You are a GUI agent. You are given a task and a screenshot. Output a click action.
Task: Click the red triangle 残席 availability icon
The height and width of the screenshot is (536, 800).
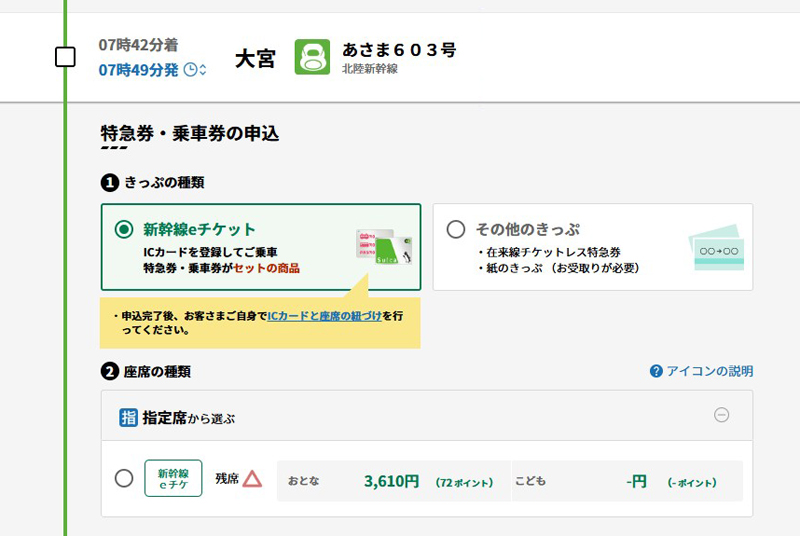(252, 479)
